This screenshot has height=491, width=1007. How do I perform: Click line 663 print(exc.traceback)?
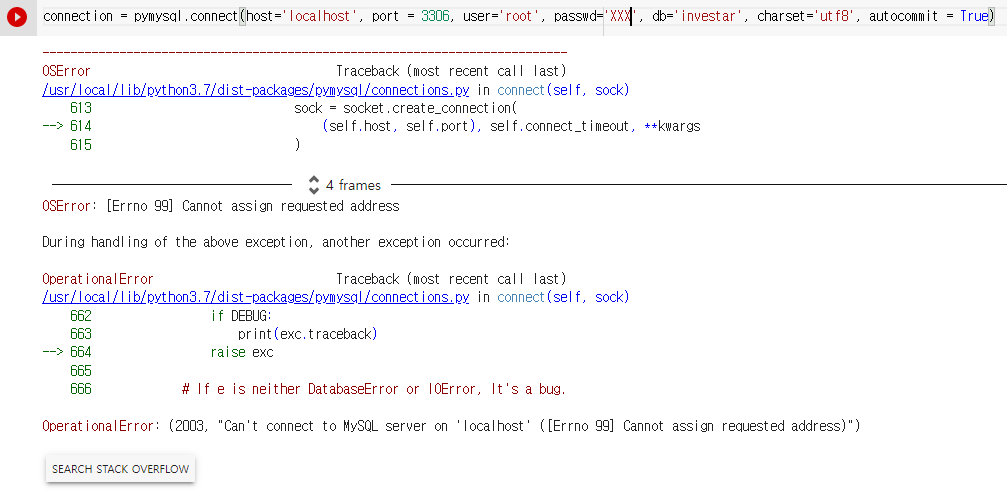coord(223,334)
